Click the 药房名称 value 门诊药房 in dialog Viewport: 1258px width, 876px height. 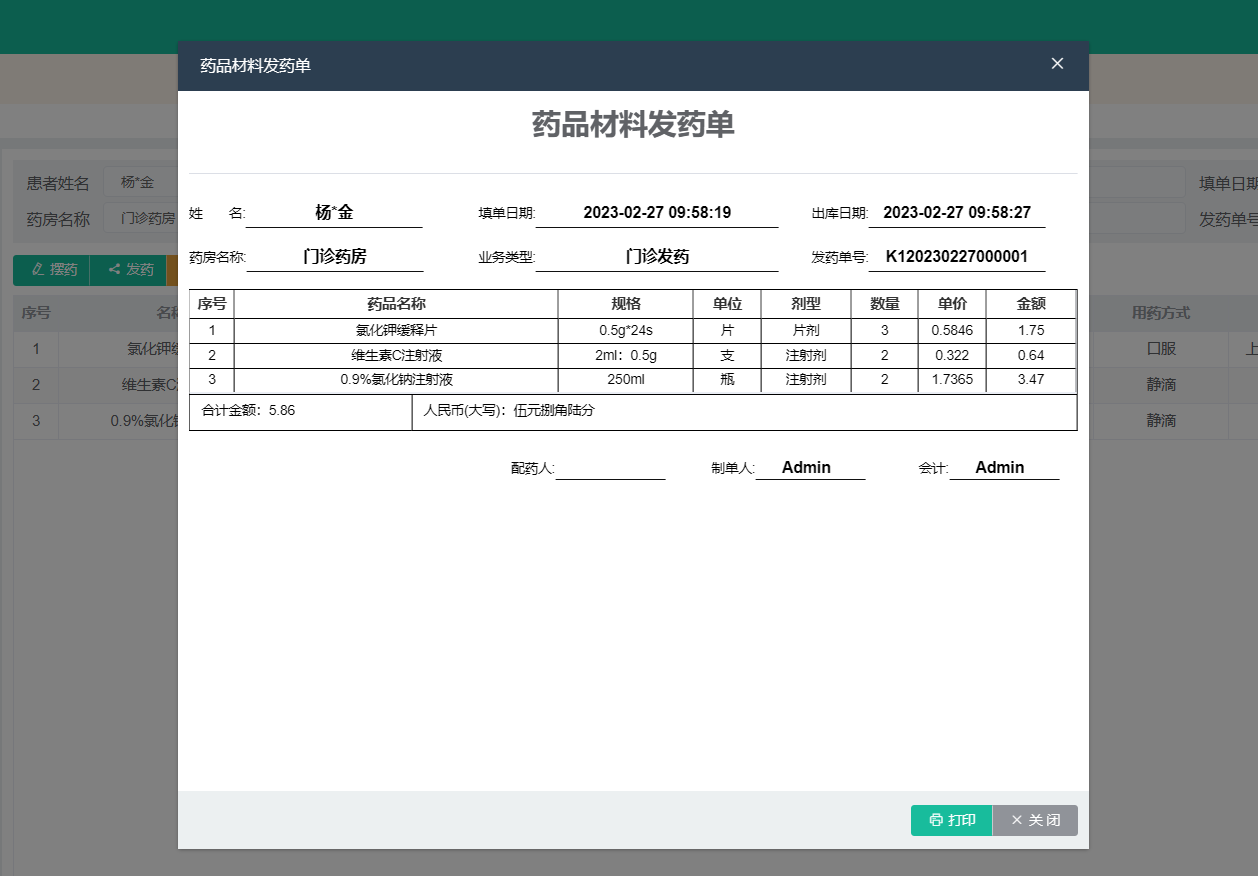(x=335, y=256)
